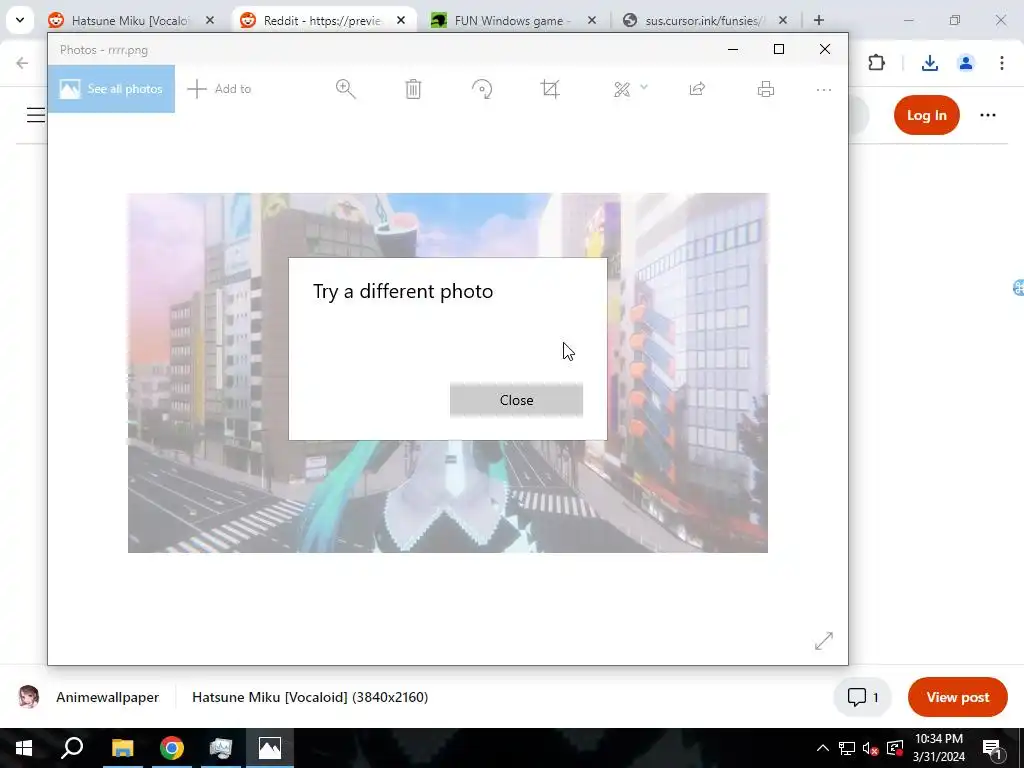This screenshot has width=1024, height=768.
Task: Select the Crop tool icon
Action: (551, 89)
